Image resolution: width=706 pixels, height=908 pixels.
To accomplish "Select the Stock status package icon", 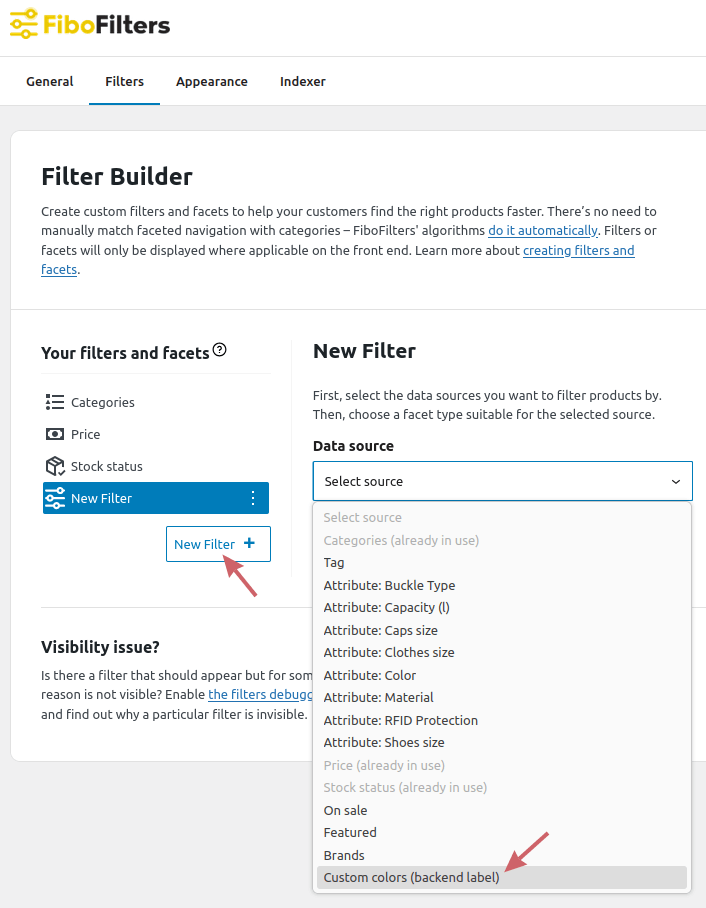I will [x=54, y=466].
